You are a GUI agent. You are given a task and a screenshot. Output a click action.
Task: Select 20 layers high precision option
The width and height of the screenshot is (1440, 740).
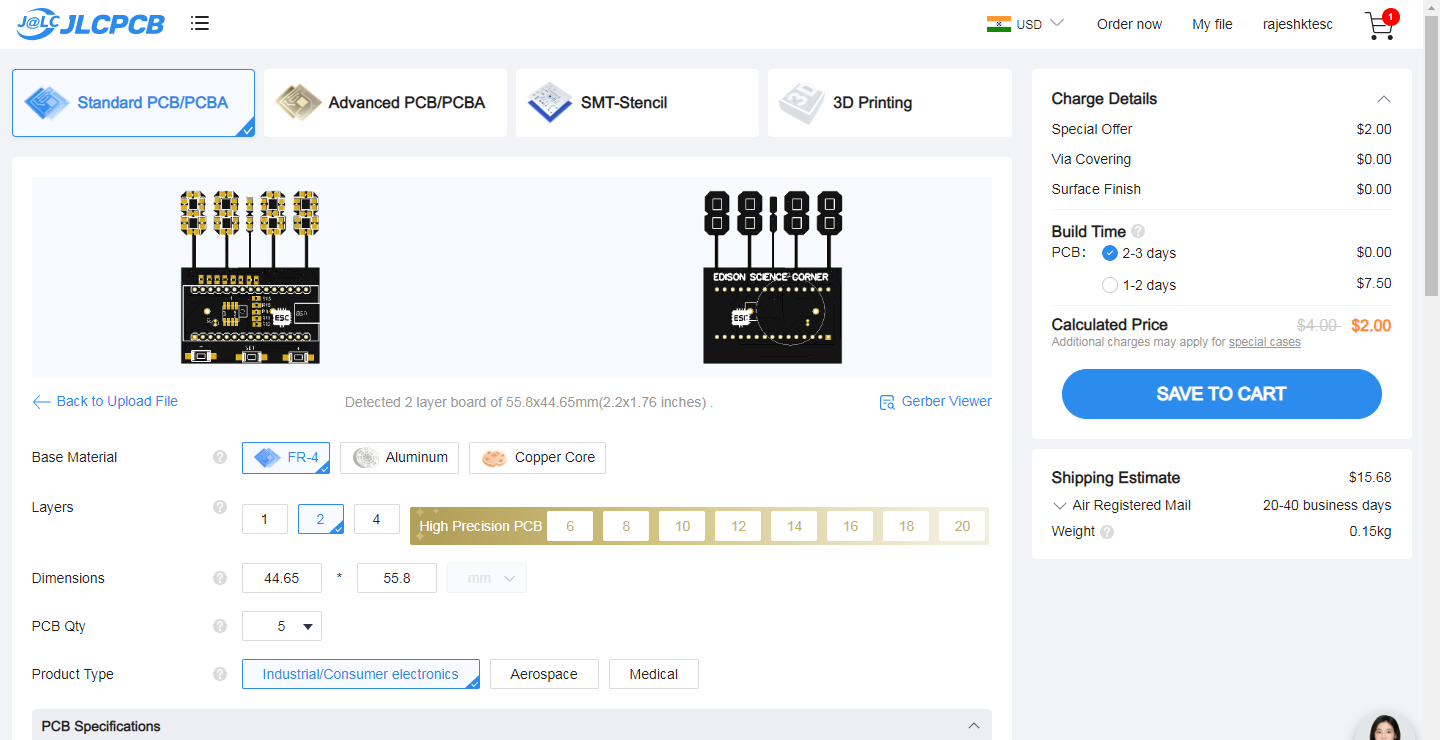962,526
